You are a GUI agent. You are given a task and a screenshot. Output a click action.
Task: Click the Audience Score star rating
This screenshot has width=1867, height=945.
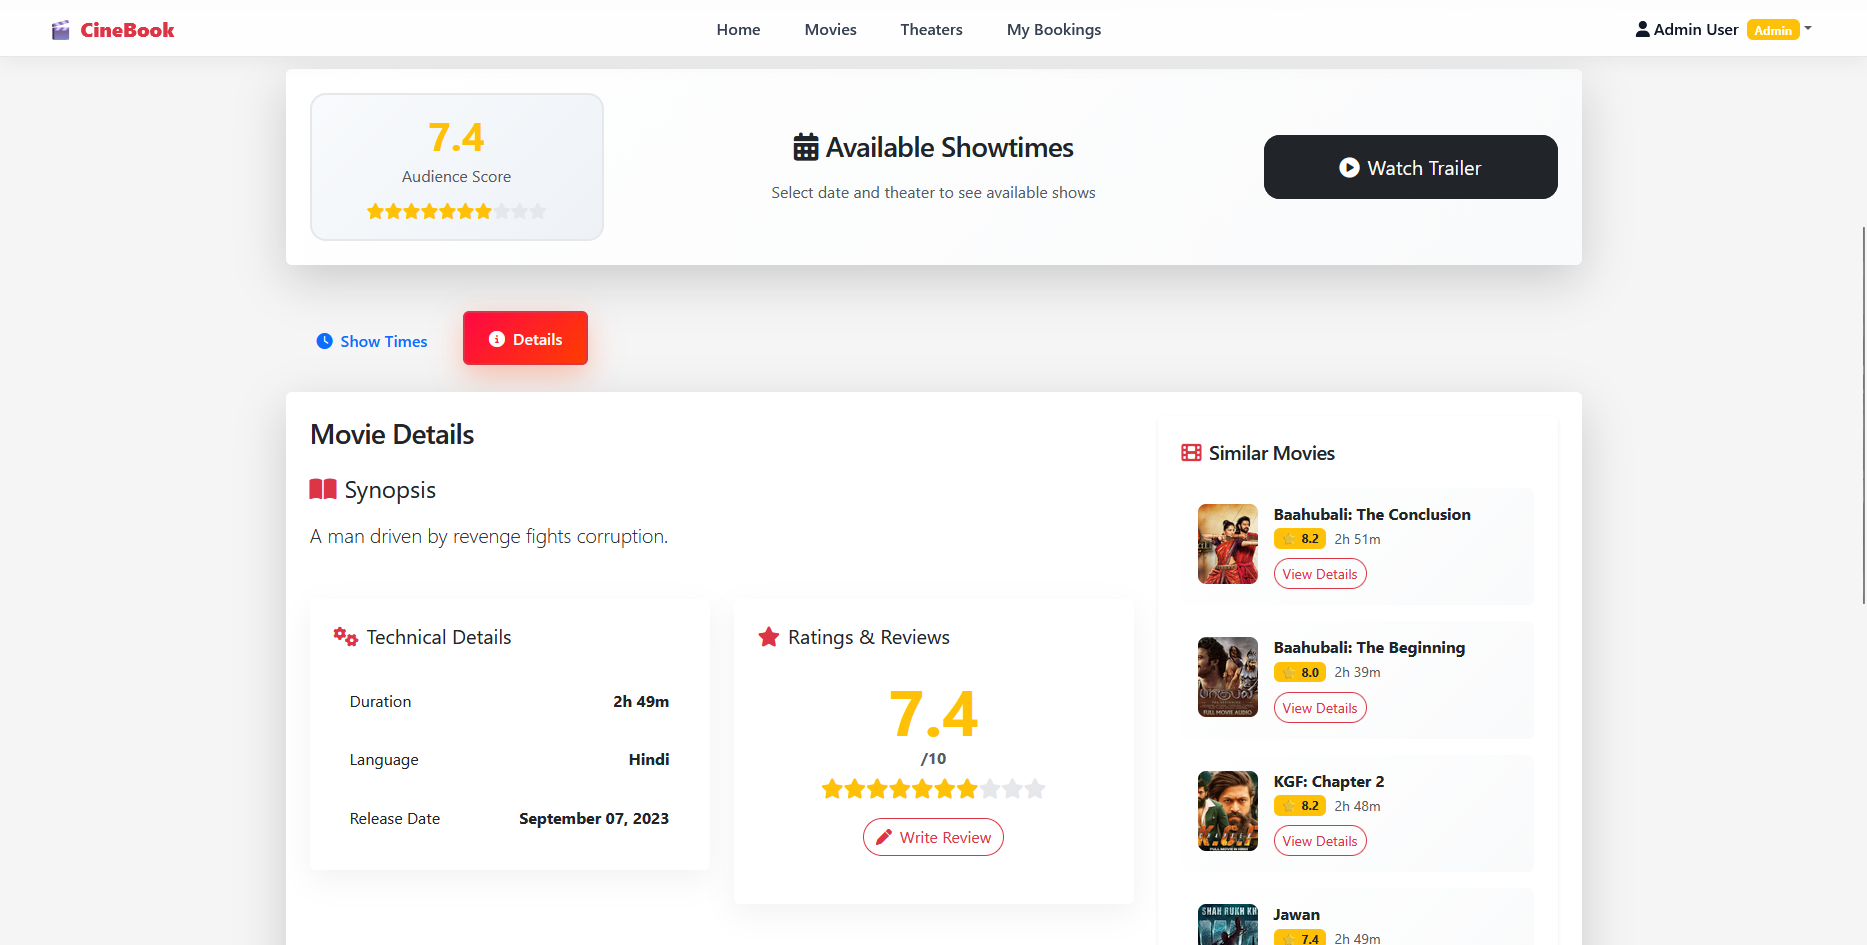456,211
